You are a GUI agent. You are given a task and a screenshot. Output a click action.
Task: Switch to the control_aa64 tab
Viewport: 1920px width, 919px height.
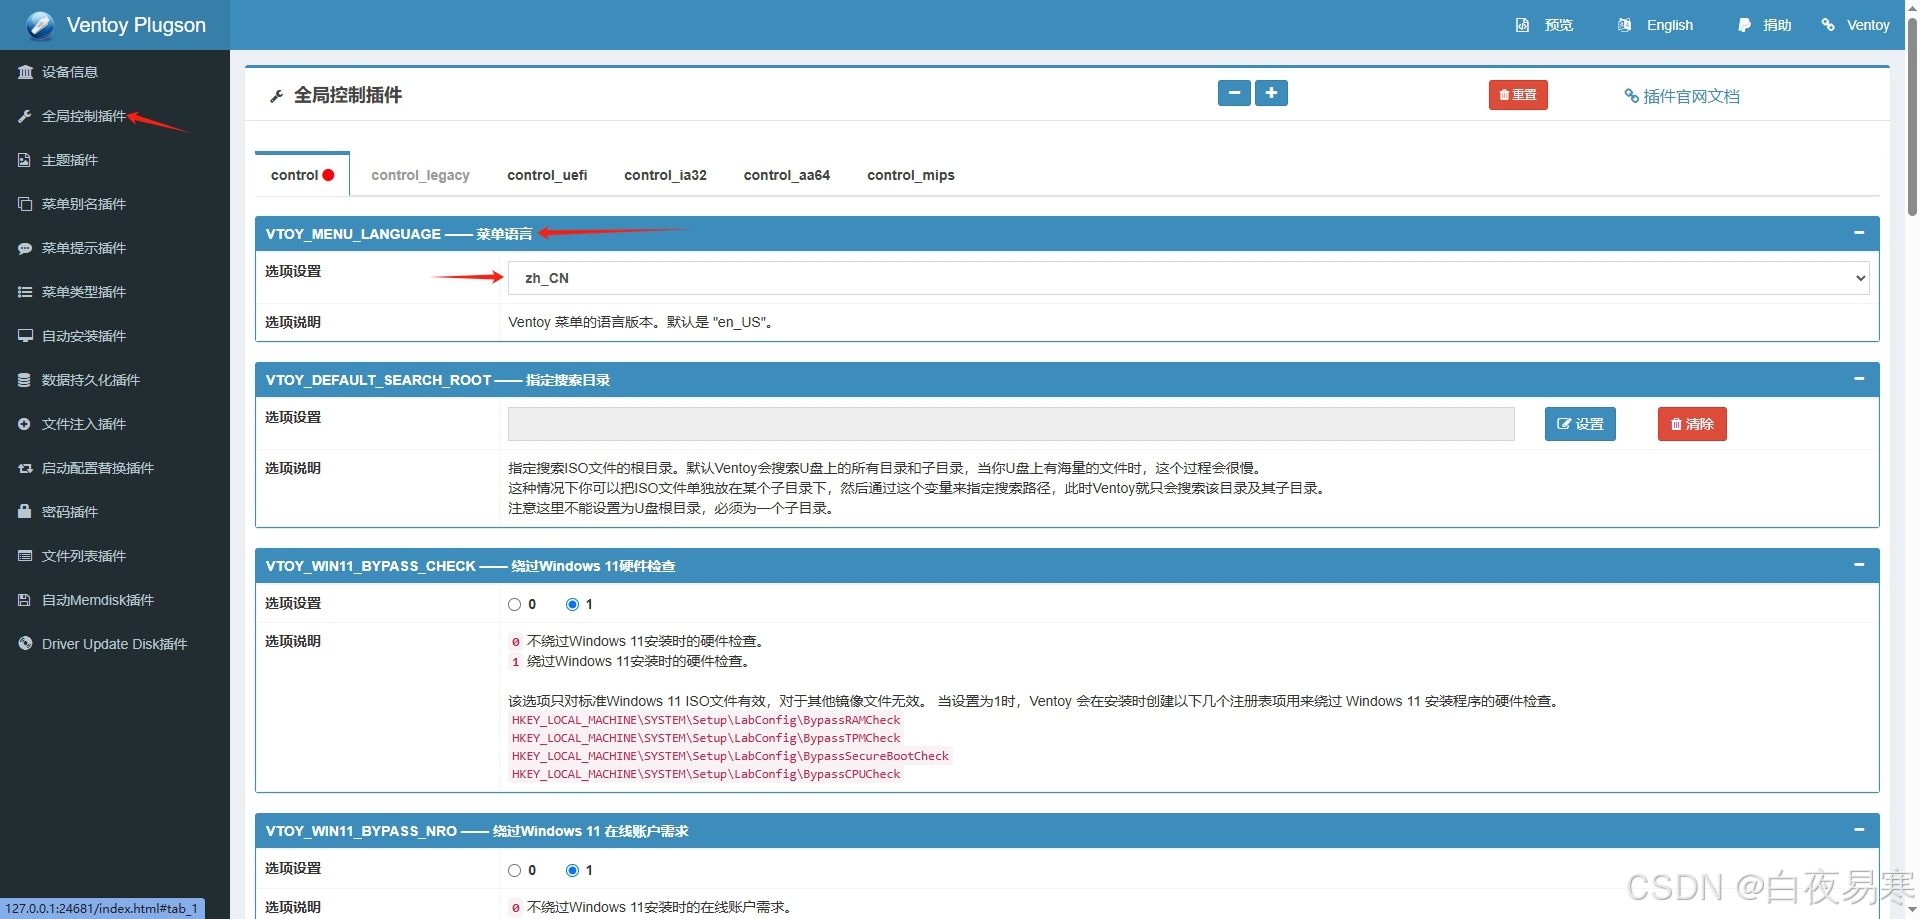[x=787, y=175]
